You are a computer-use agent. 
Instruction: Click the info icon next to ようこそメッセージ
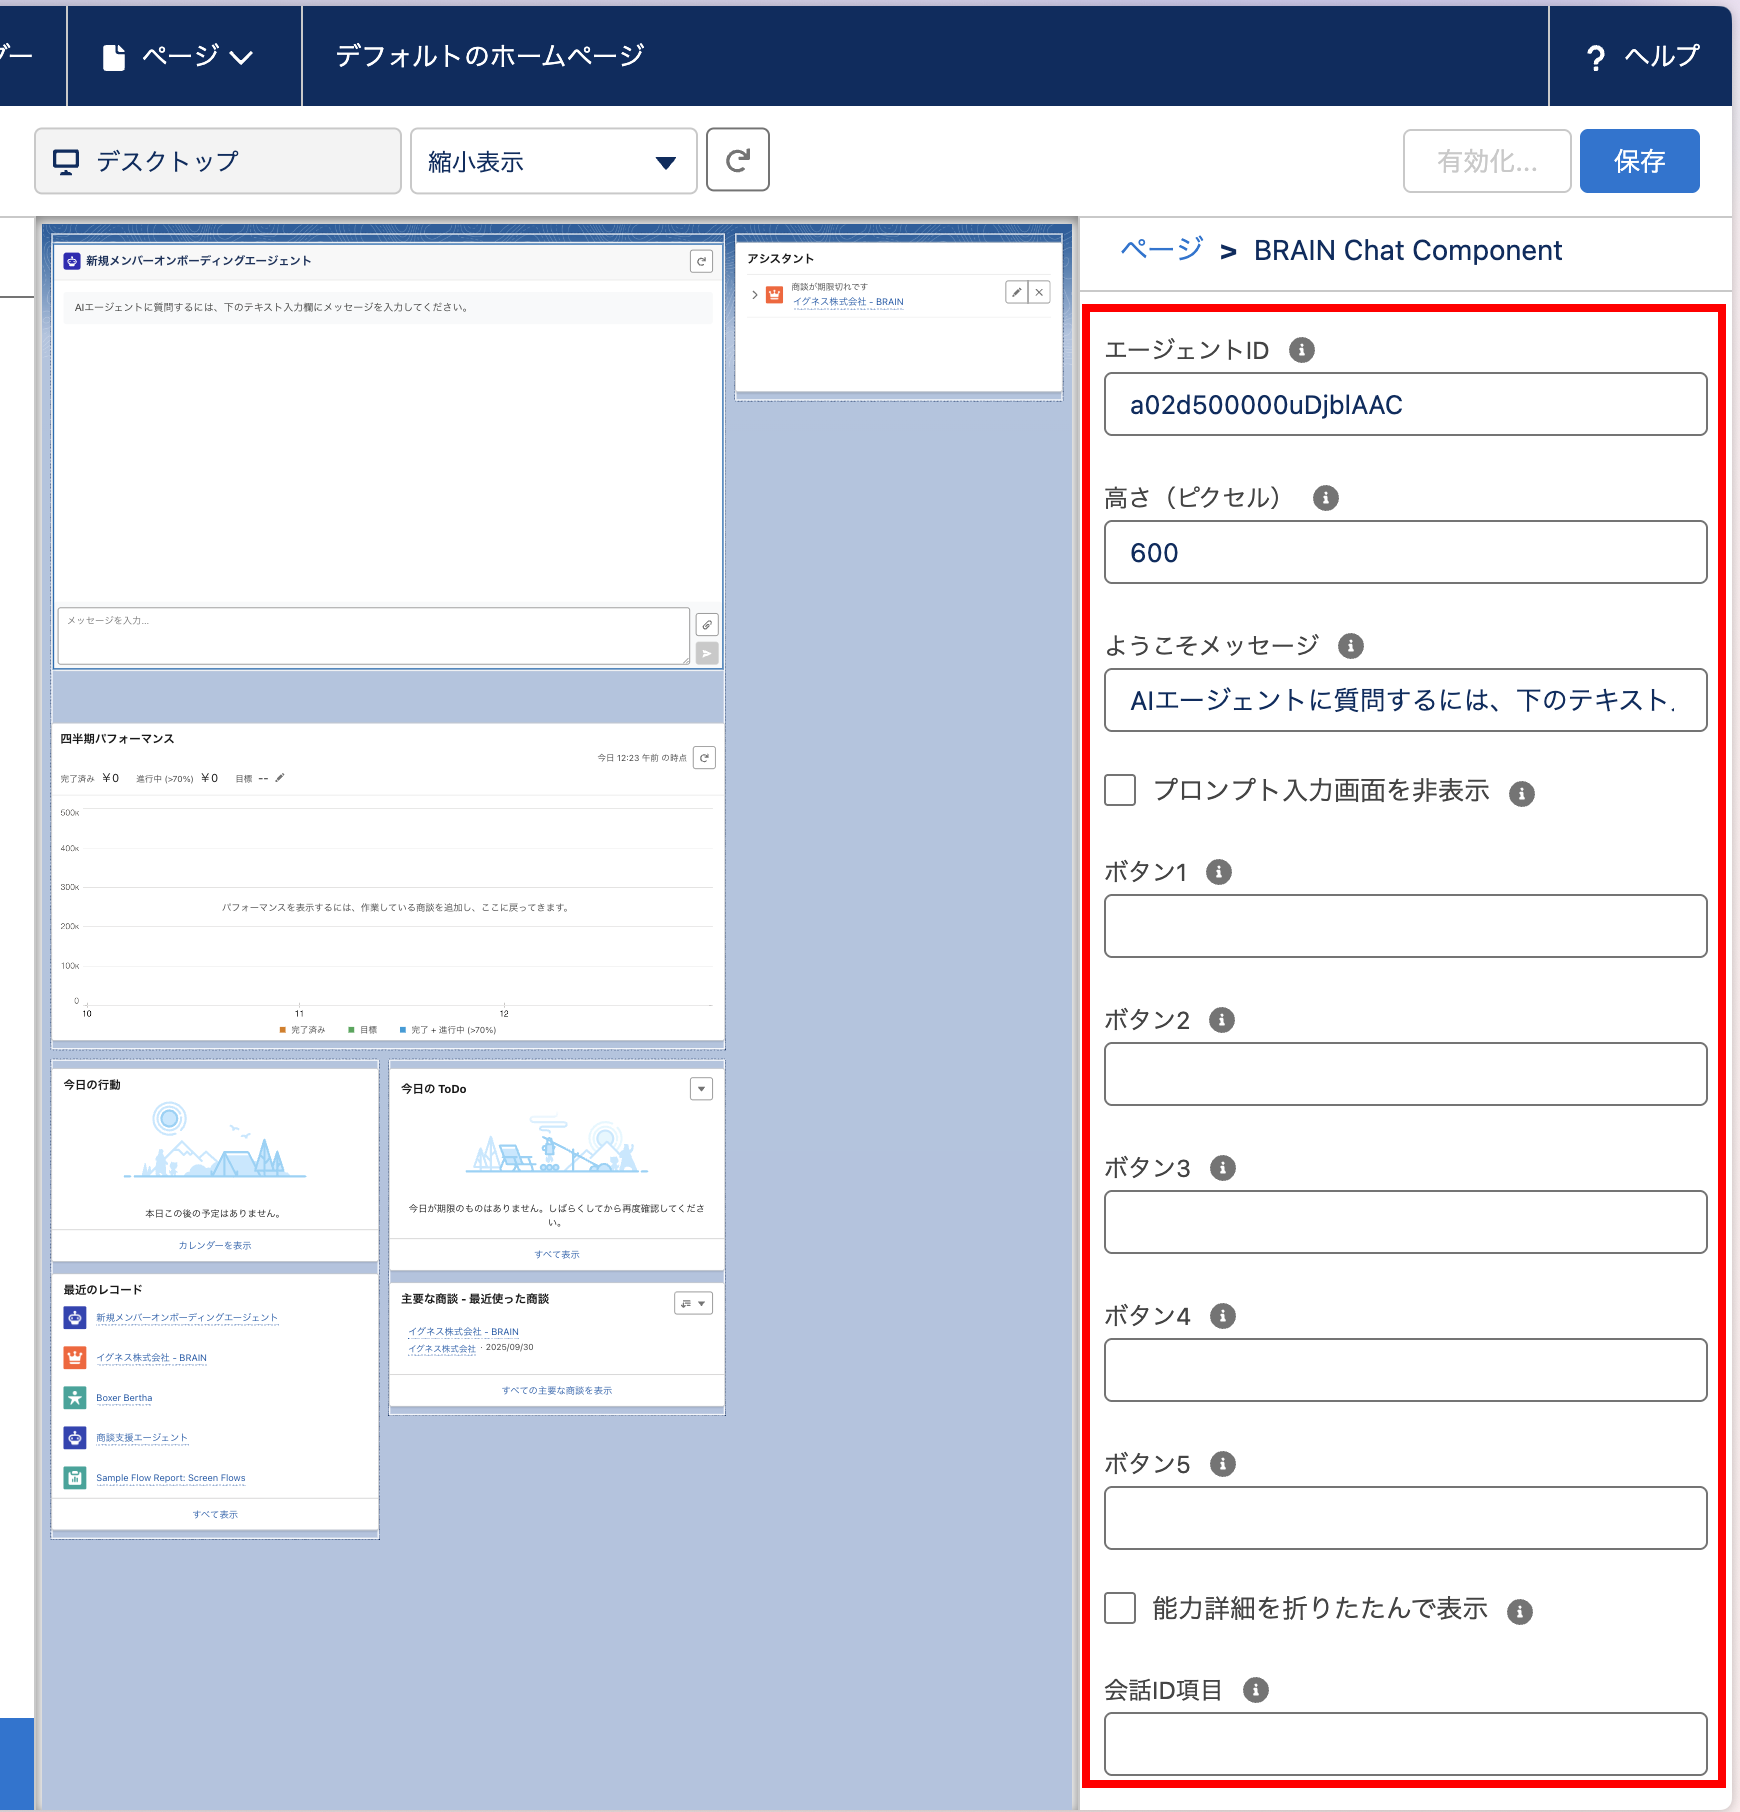pos(1350,646)
